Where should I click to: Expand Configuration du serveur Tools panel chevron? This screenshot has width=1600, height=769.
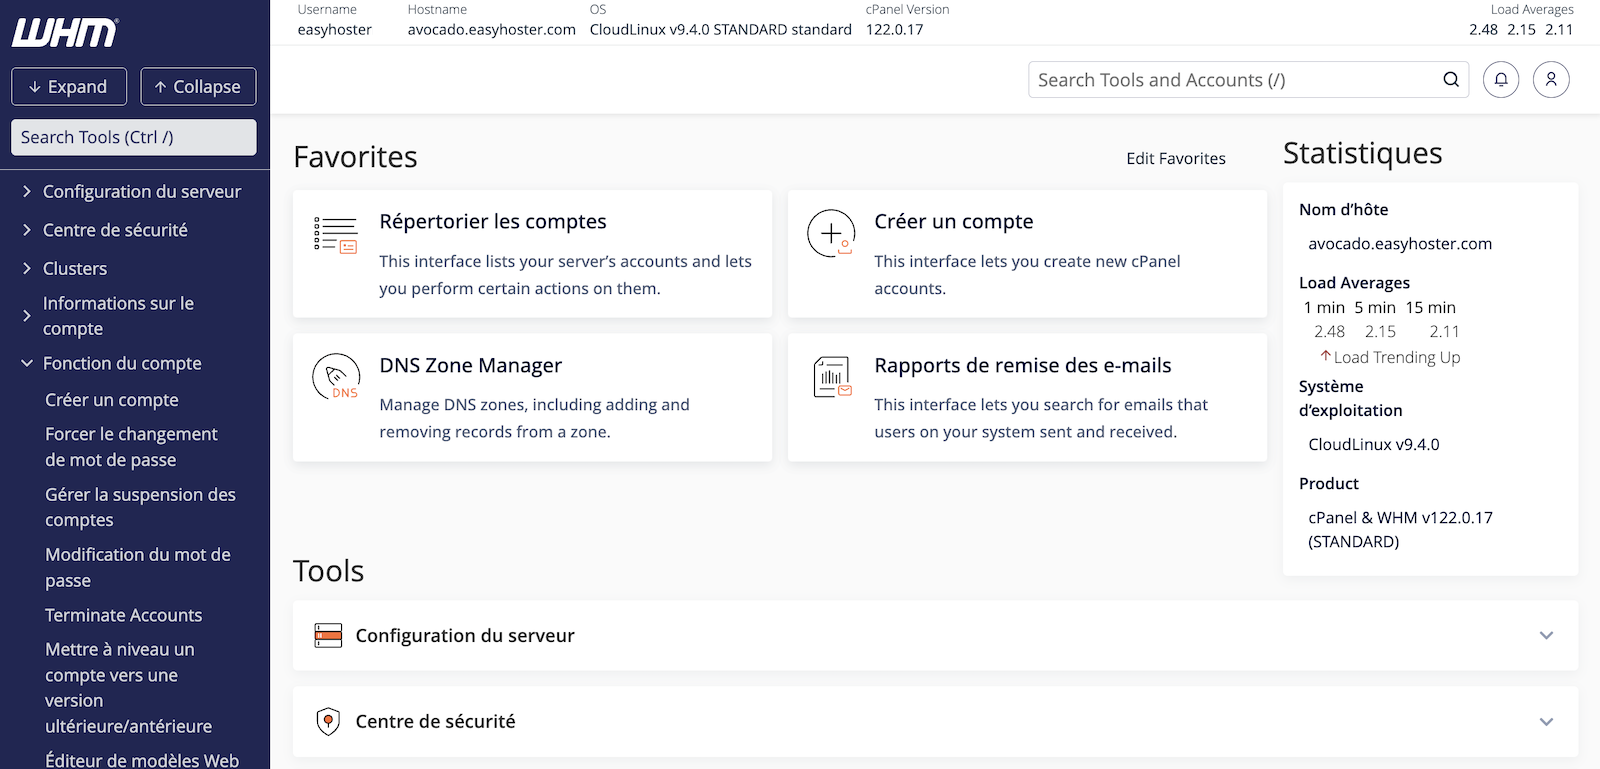pyautogui.click(x=1546, y=635)
